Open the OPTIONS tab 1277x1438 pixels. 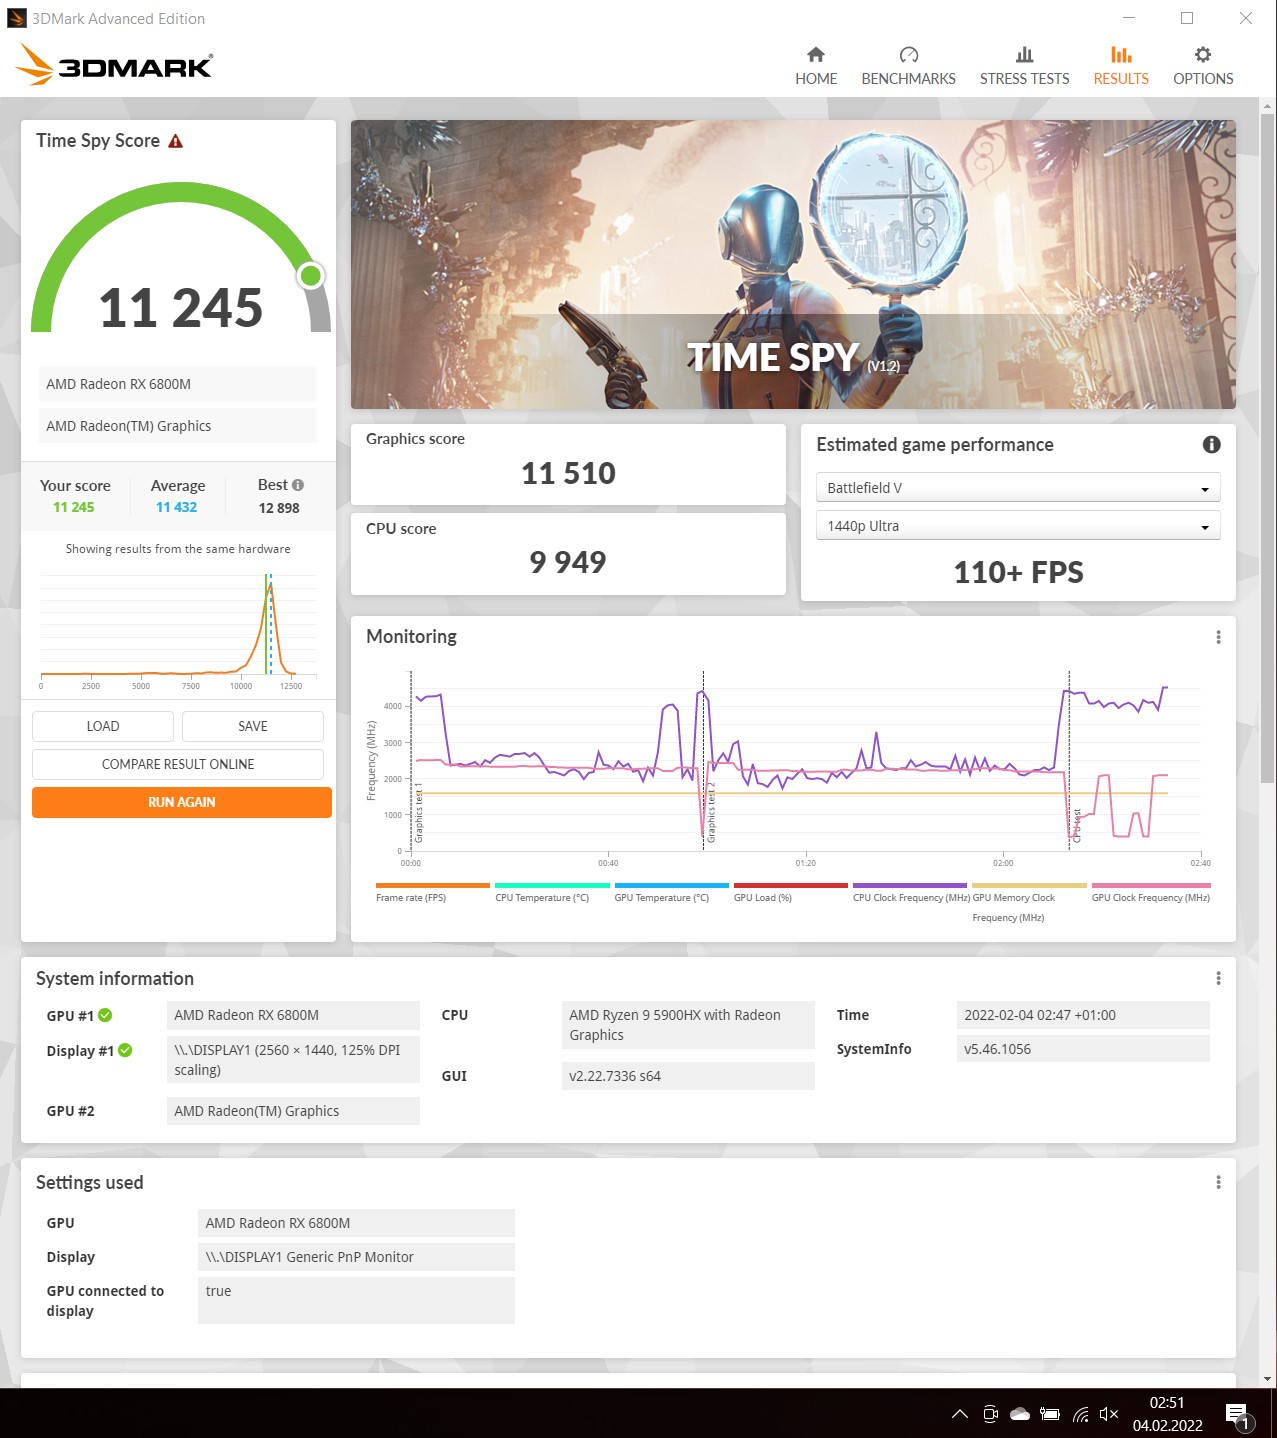click(x=1203, y=66)
